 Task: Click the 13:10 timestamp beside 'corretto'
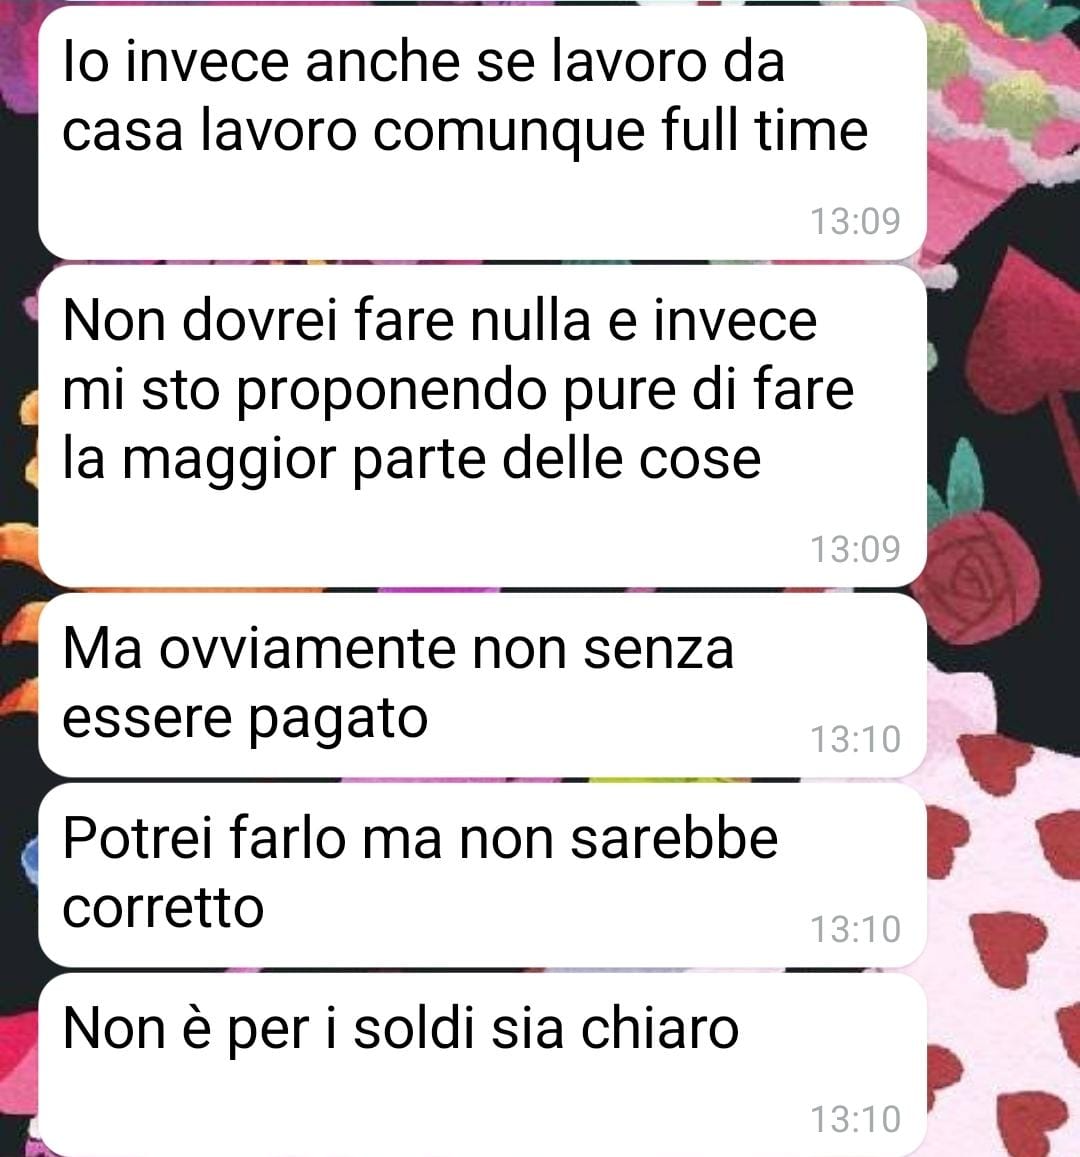pyautogui.click(x=855, y=929)
